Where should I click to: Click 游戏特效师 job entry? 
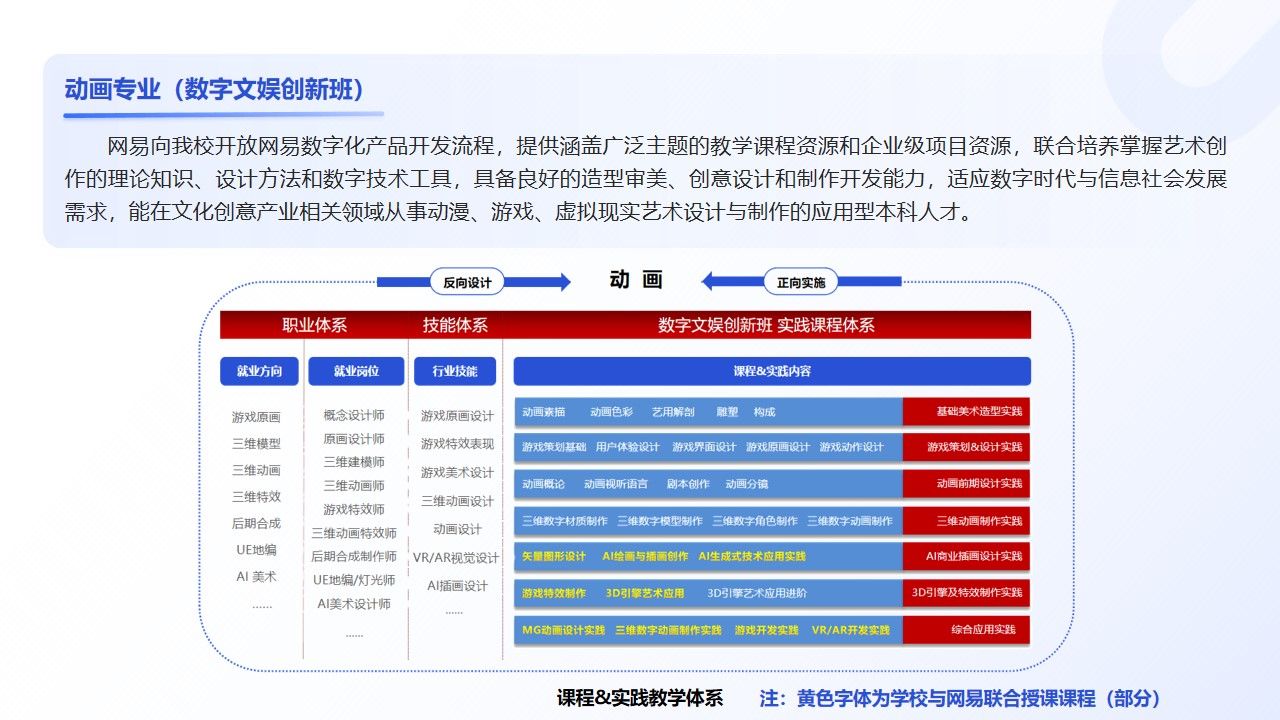pos(354,509)
